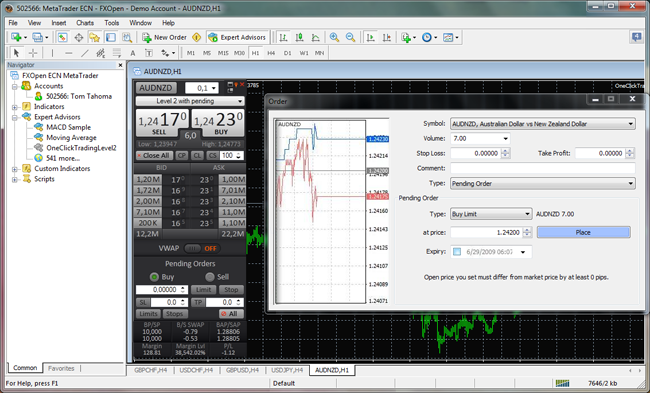Switch to the Favorites navigator tab

click(61, 368)
